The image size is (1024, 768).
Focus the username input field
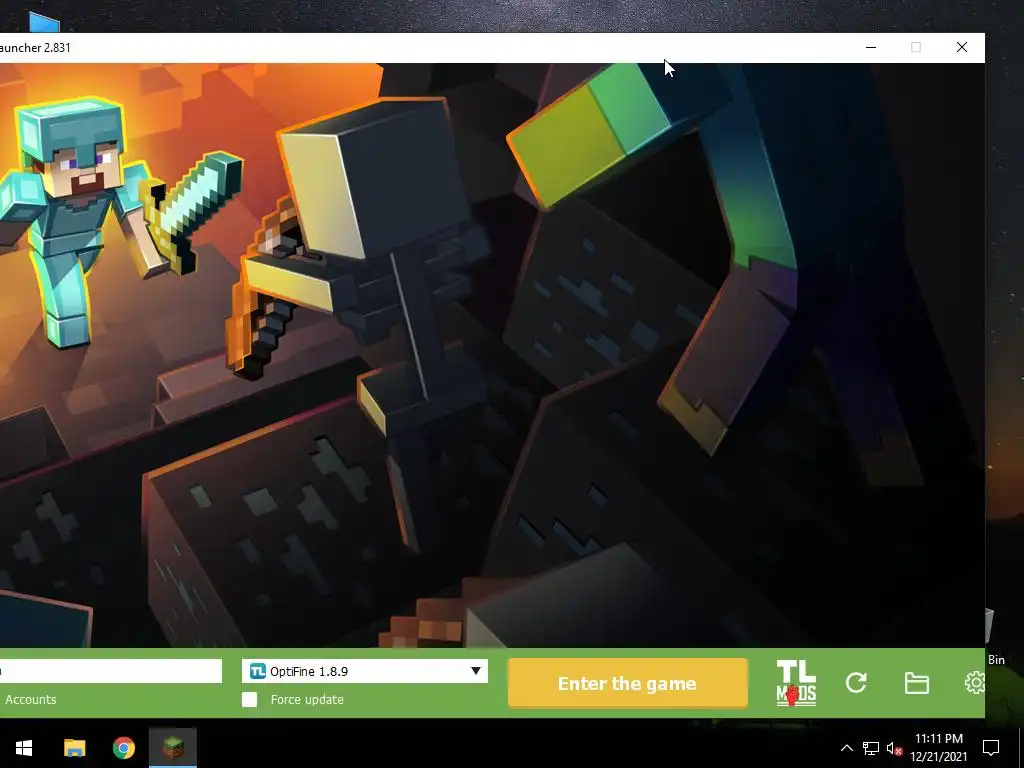click(110, 671)
